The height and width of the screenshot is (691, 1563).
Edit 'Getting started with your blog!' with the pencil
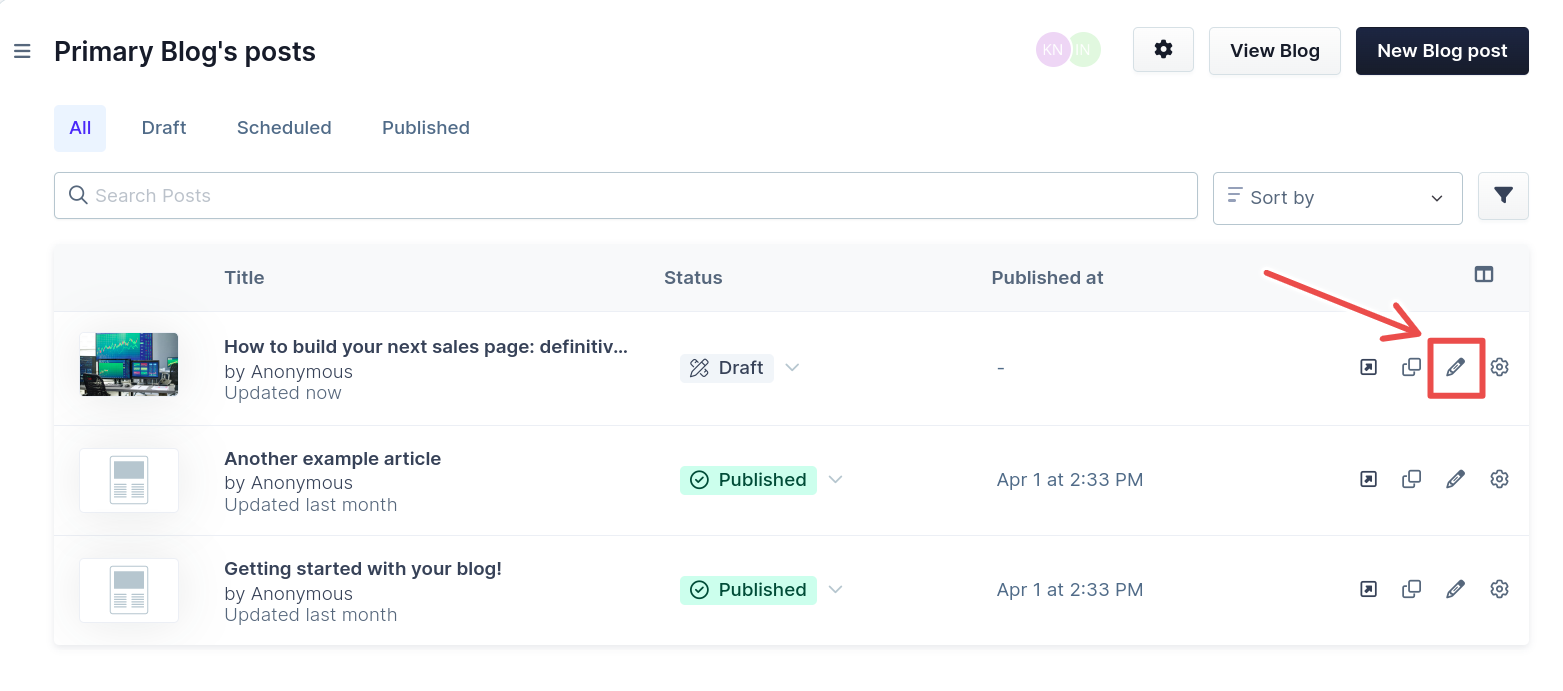pos(1455,589)
